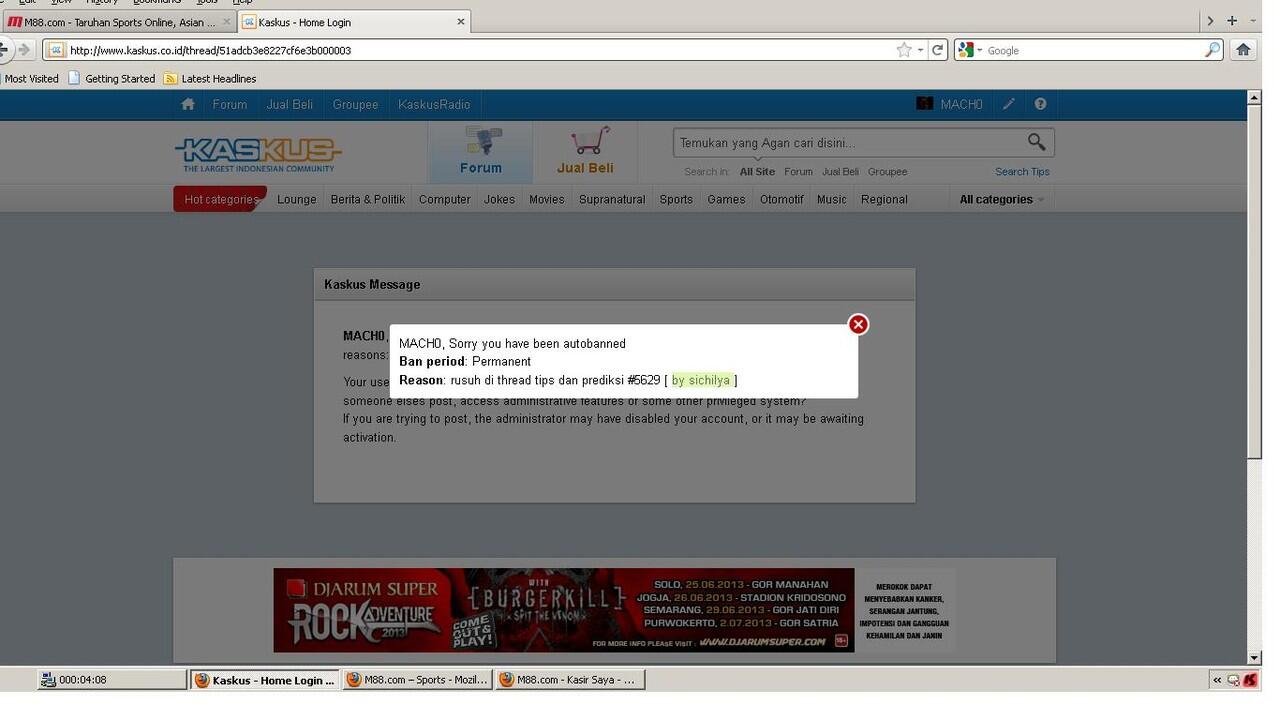Open the Jokes category

point(499,199)
